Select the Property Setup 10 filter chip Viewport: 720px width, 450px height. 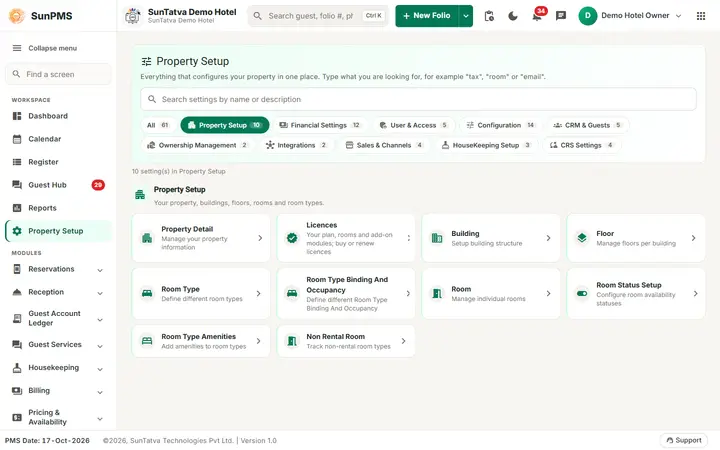[225, 125]
